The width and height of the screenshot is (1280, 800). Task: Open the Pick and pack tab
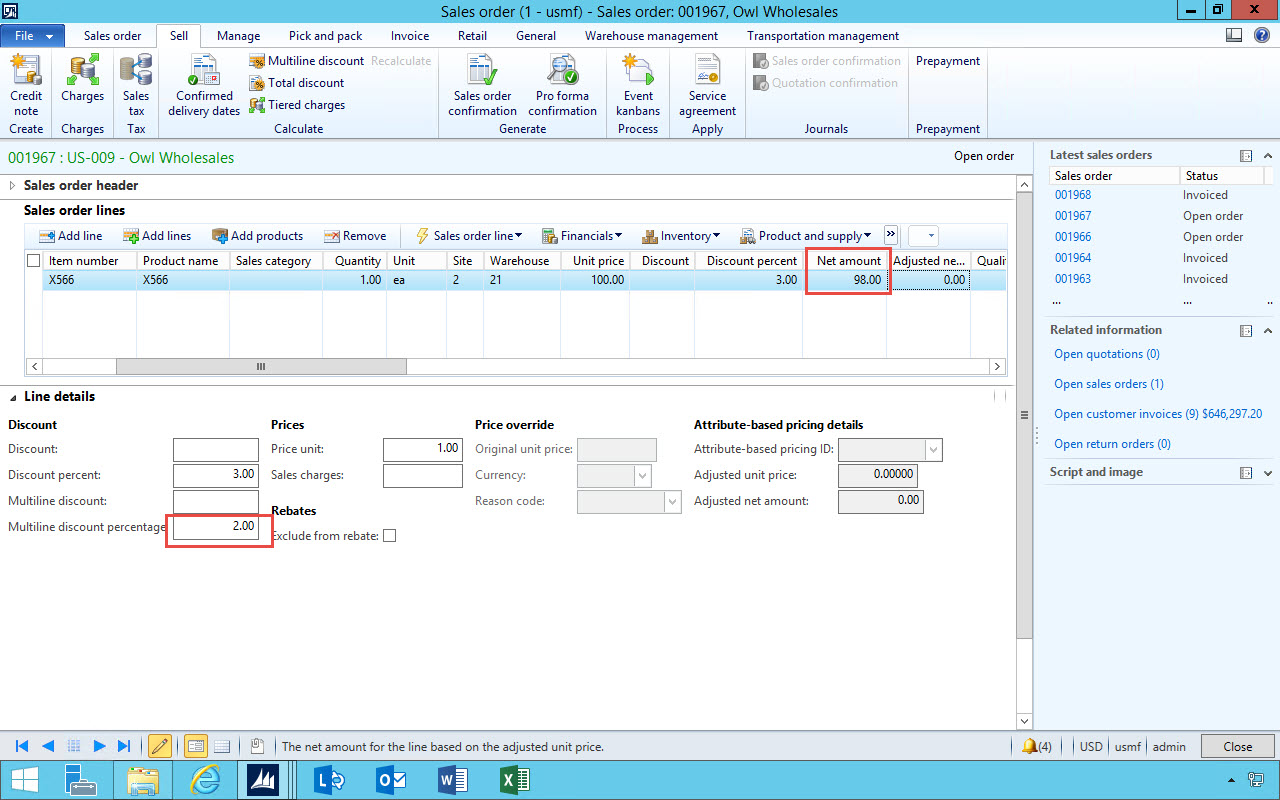[x=325, y=36]
